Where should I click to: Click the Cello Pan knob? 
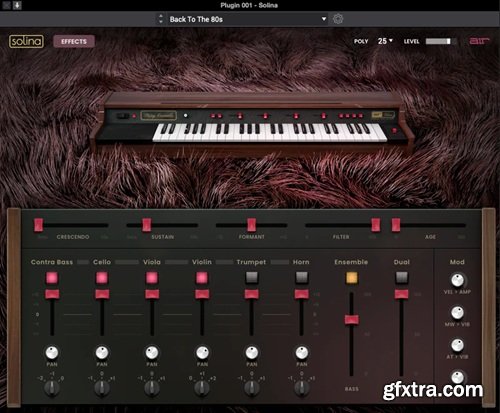tap(102, 352)
